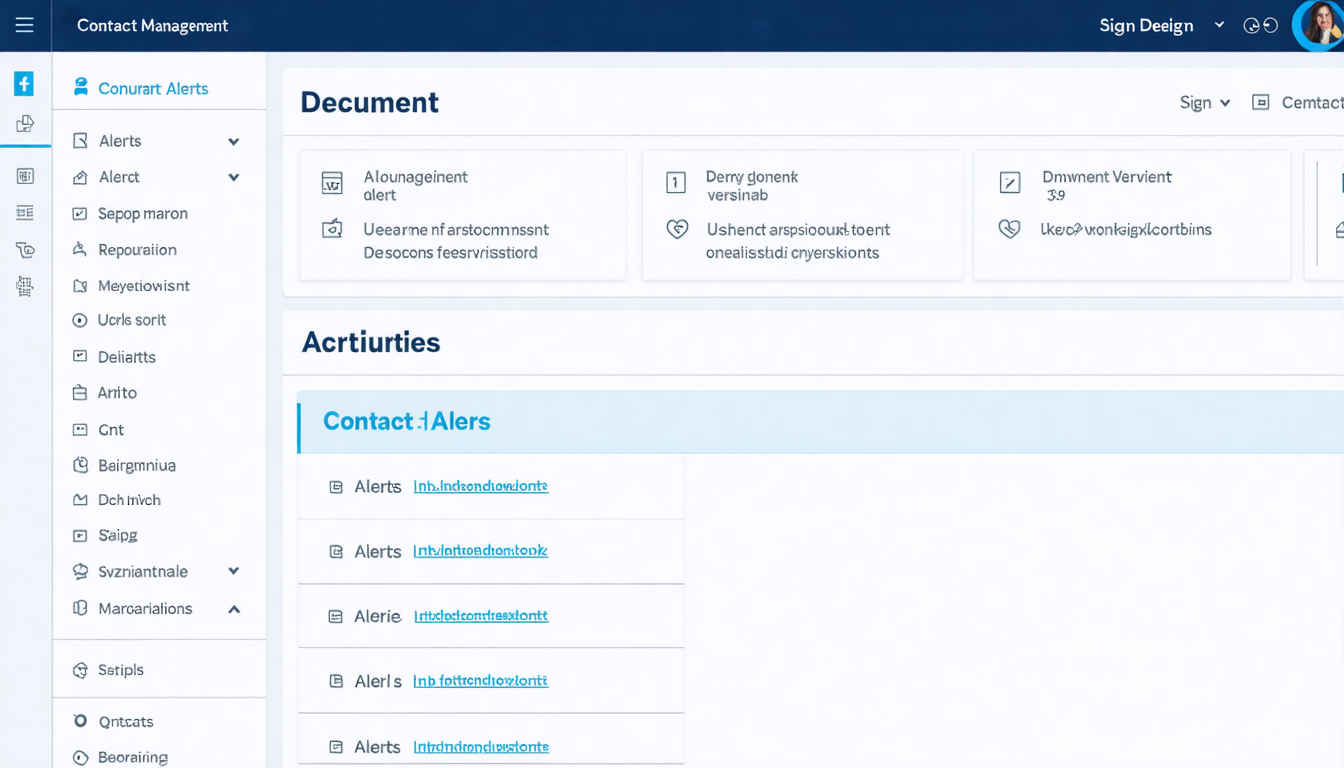Select Repouraiion in sidebar

click(x=137, y=249)
